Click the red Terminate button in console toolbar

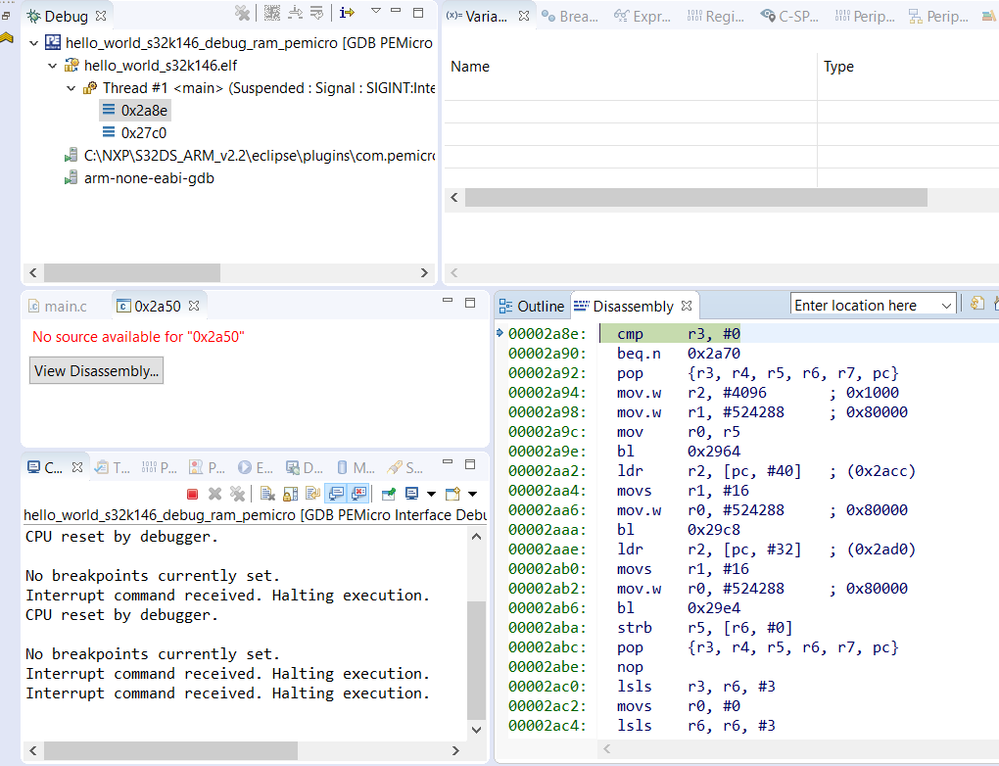pyautogui.click(x=193, y=494)
